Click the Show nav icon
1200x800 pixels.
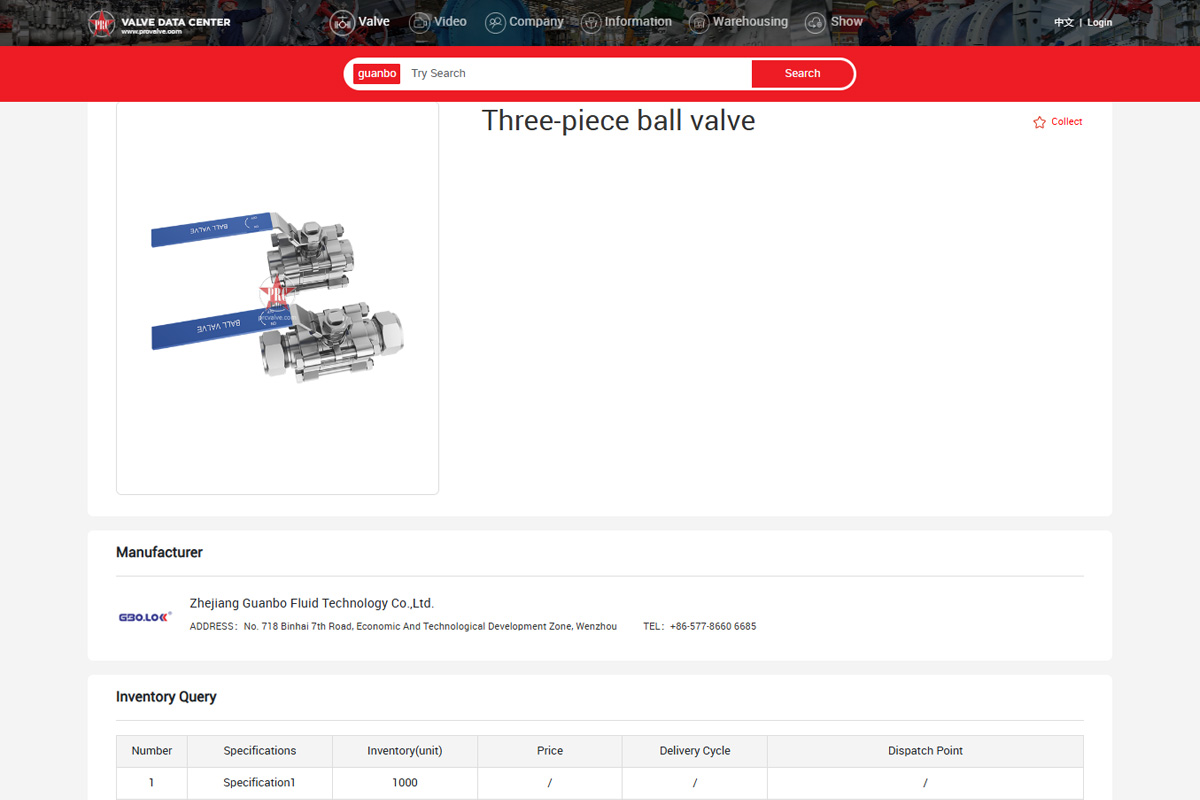[x=816, y=22]
